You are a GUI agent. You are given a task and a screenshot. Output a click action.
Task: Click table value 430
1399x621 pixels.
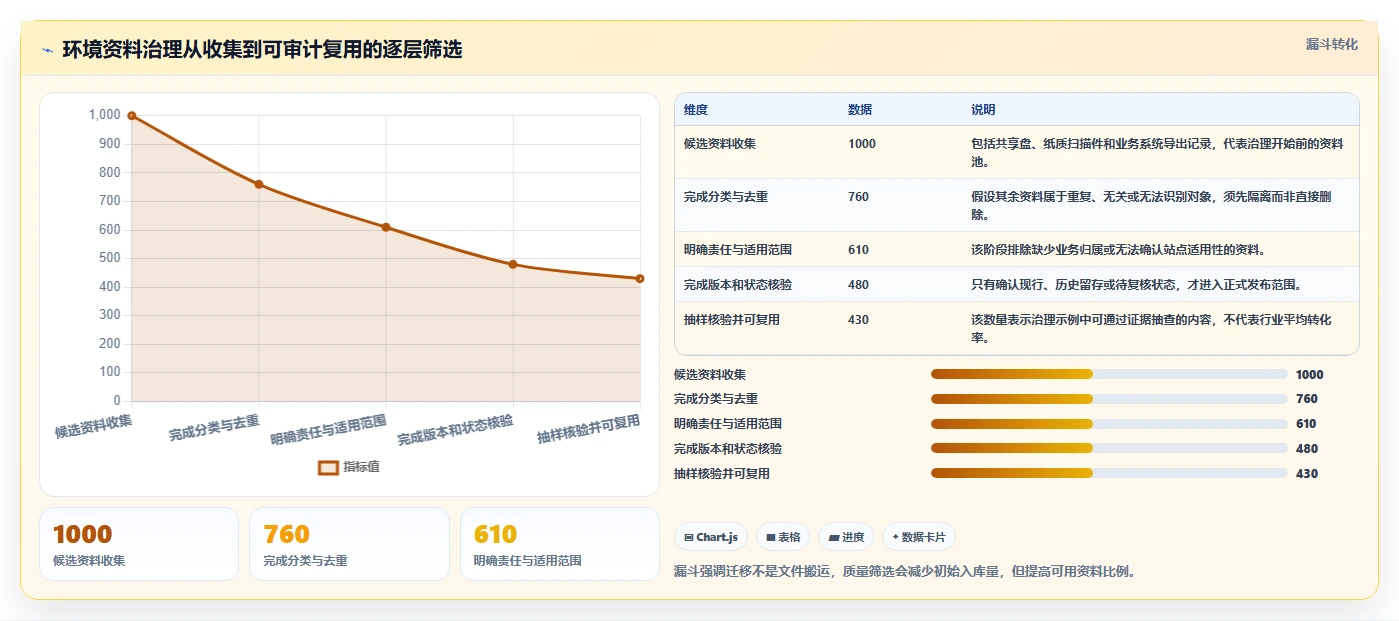click(858, 320)
